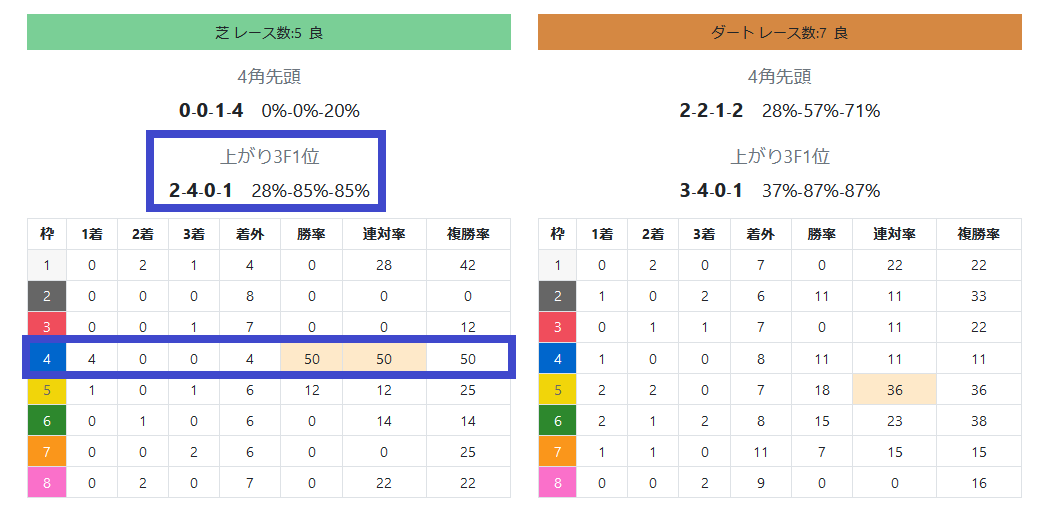Click the 着外 column header in dirt table
The image size is (1044, 512).
[x=761, y=234]
